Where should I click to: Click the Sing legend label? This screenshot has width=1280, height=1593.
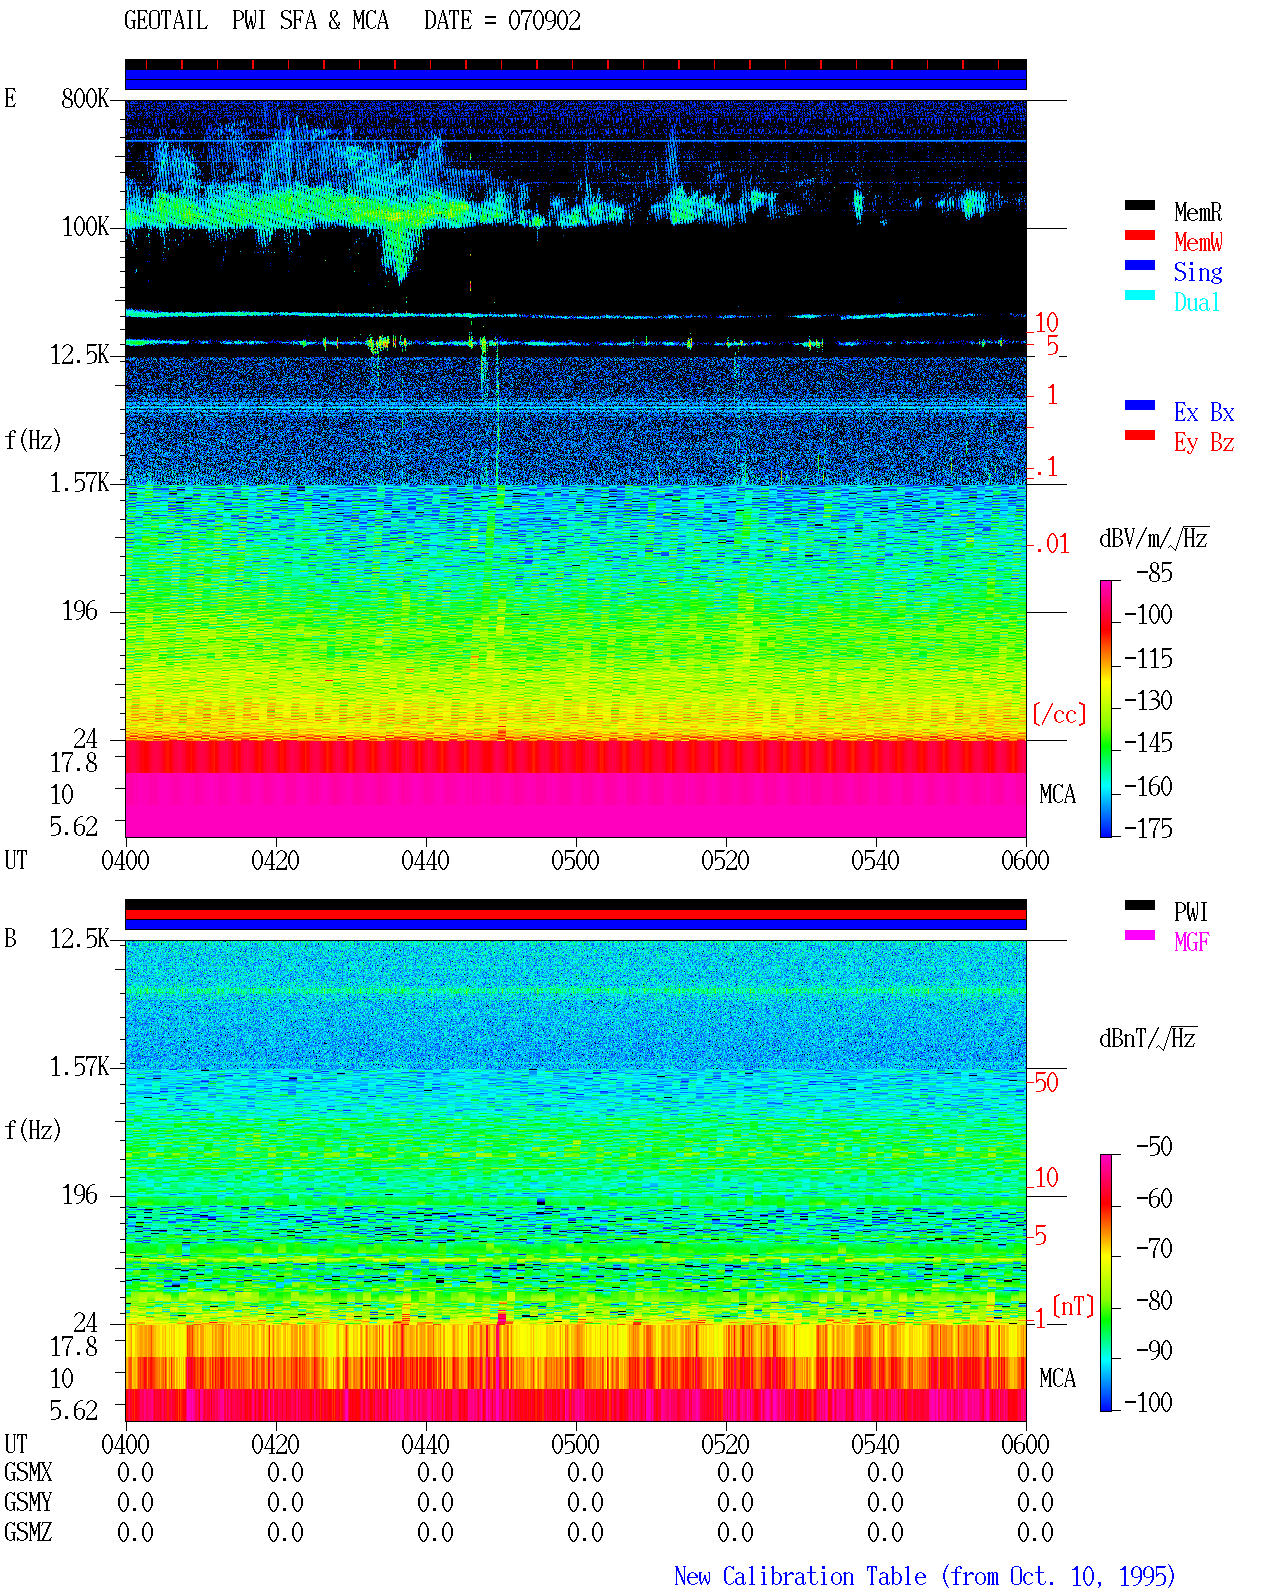tap(1198, 272)
